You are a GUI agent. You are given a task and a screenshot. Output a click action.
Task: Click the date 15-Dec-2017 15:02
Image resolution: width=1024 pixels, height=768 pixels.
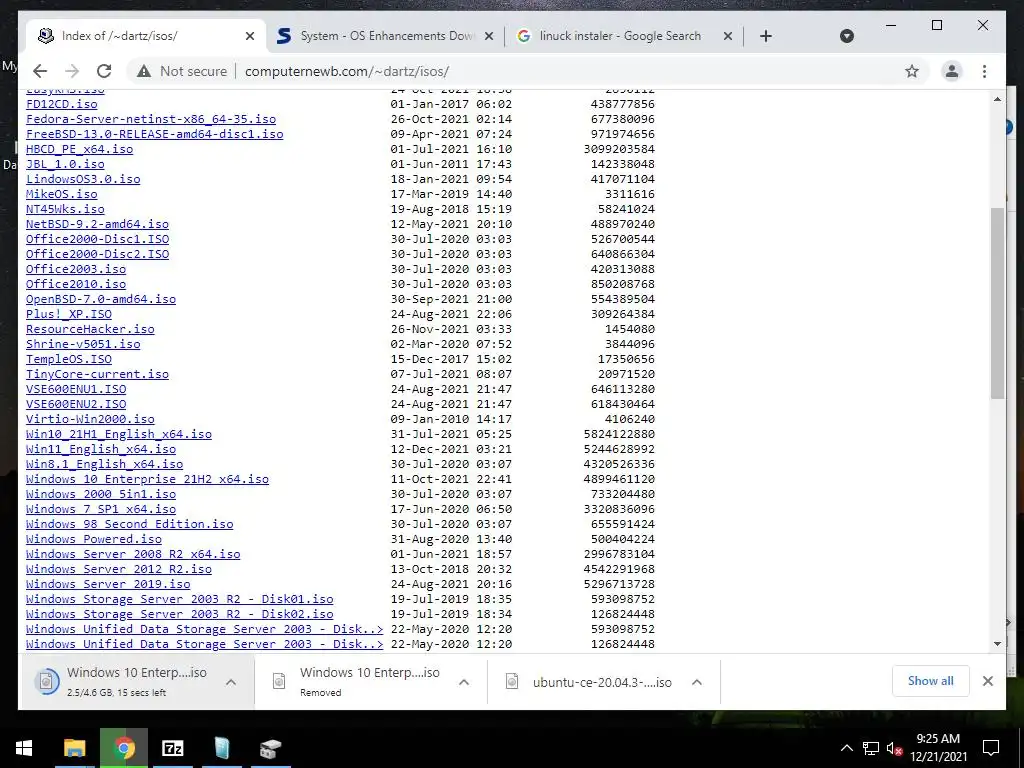(x=451, y=359)
